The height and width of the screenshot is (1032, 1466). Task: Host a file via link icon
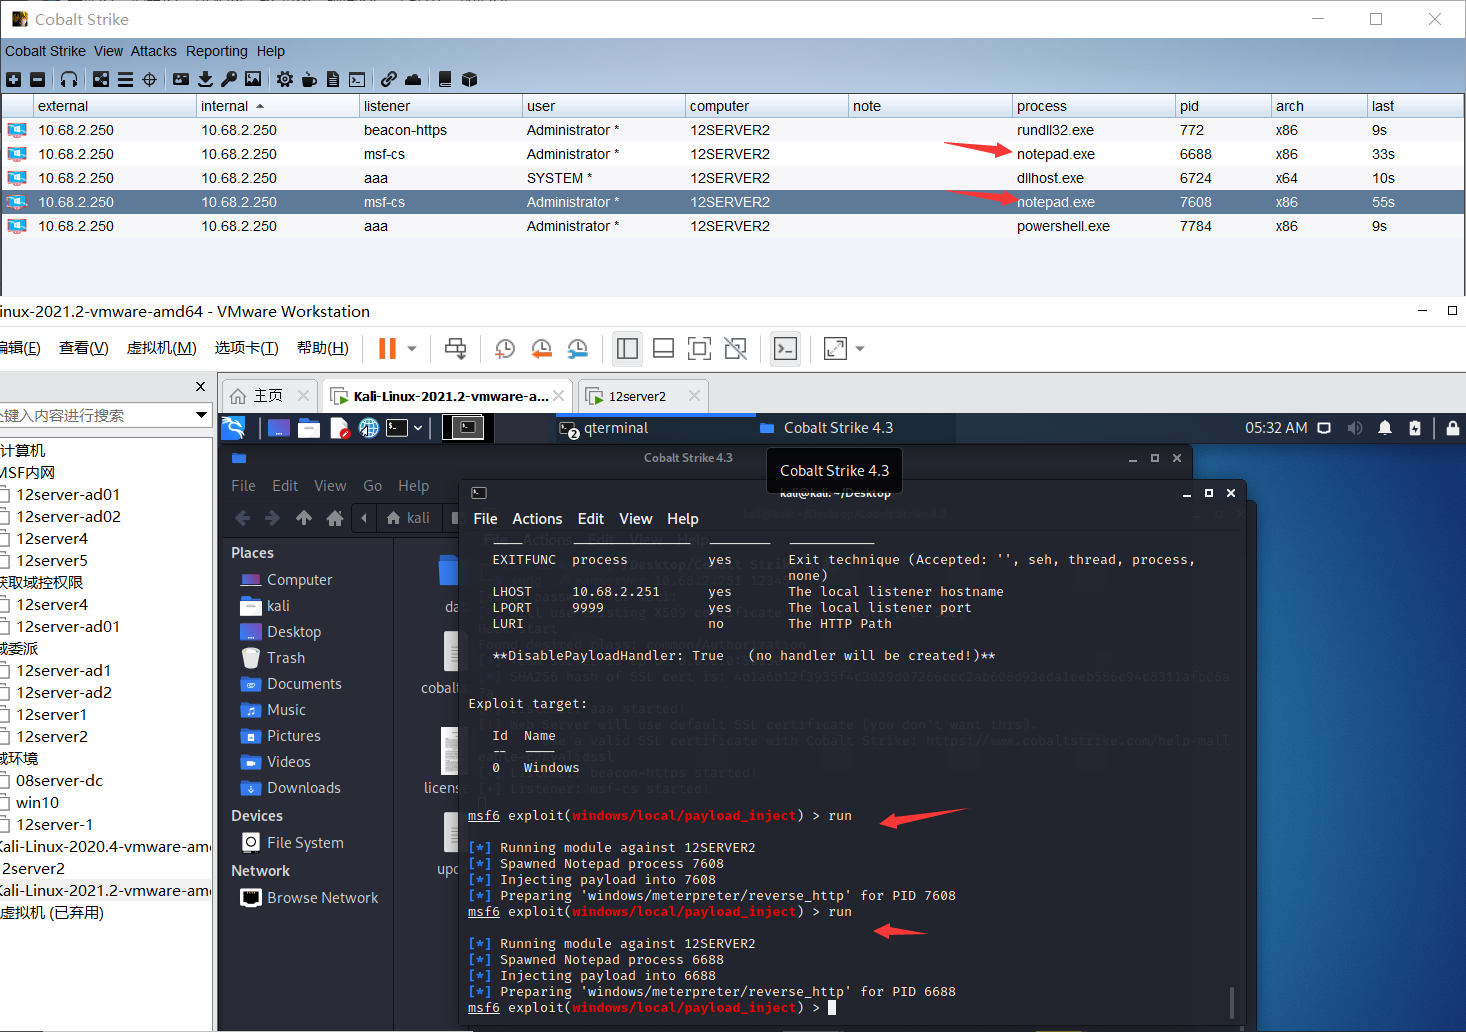389,79
